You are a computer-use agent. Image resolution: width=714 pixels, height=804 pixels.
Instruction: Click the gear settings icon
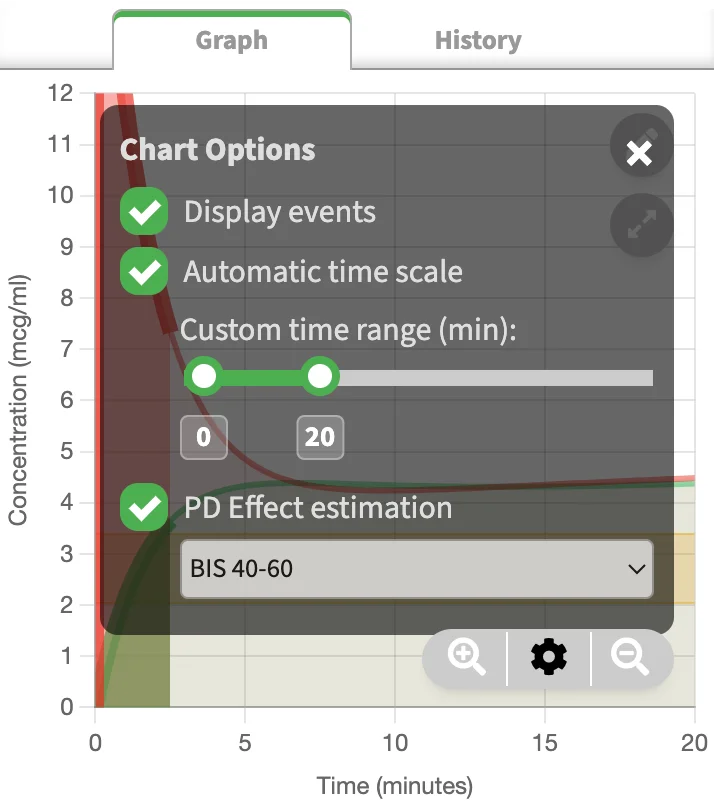coord(548,657)
